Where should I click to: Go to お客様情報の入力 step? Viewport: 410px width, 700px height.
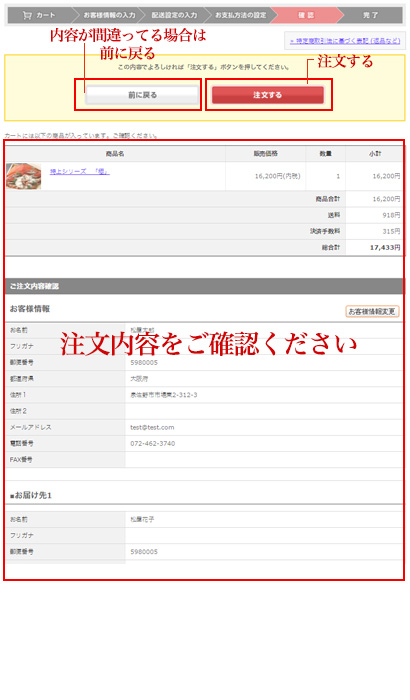(109, 16)
